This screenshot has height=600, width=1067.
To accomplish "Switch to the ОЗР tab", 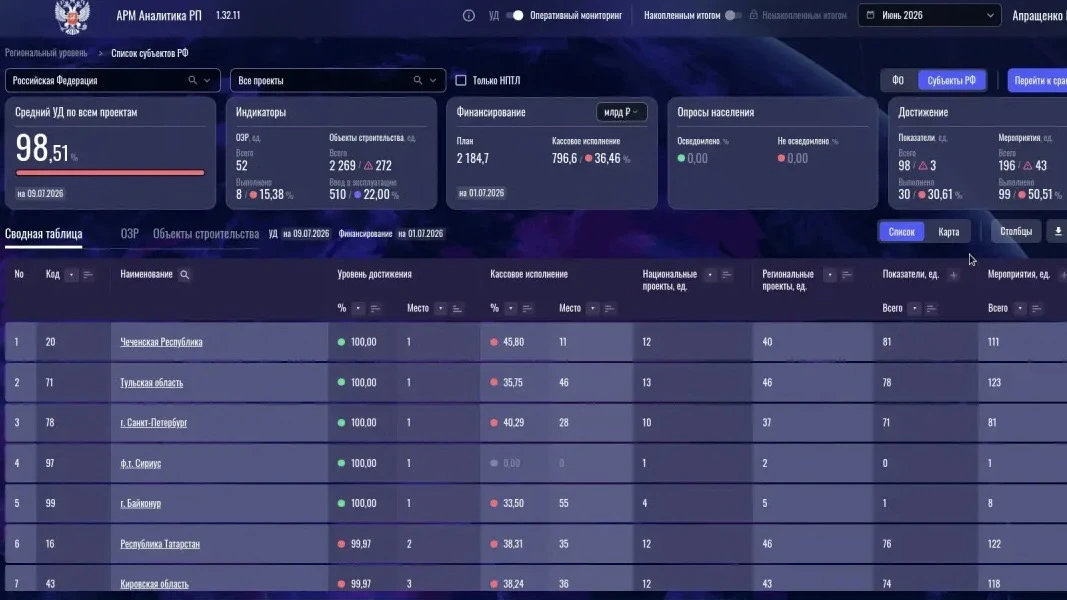I will click(129, 233).
